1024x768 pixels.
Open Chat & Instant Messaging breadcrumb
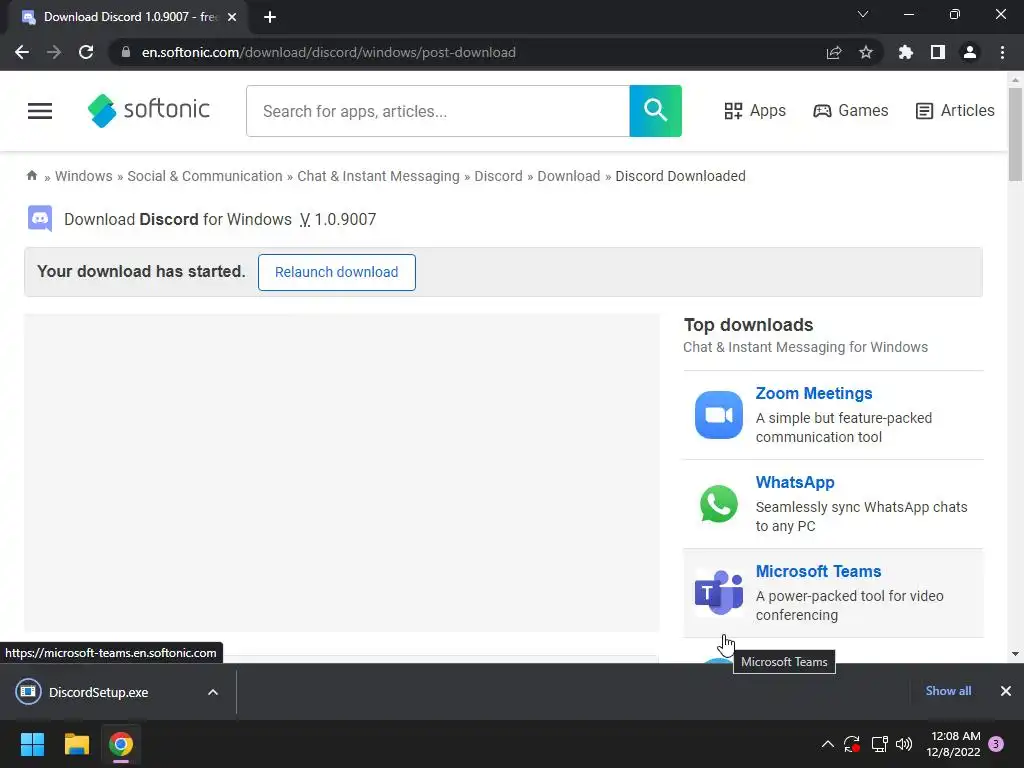[x=378, y=176]
